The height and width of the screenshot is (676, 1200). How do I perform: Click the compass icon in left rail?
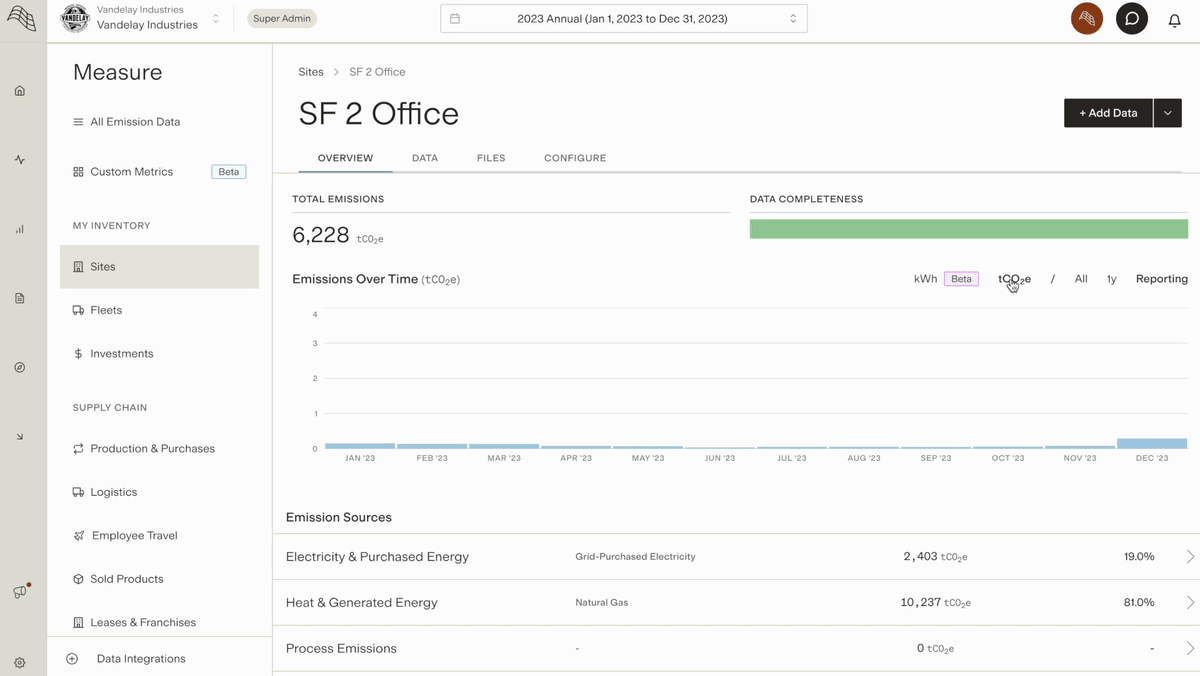coord(19,368)
